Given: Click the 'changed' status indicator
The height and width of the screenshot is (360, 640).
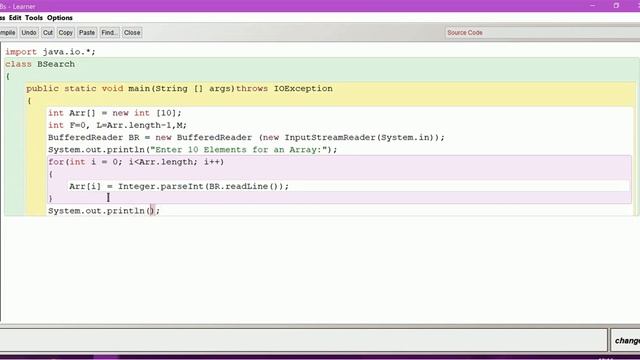Looking at the screenshot, I should point(627,340).
